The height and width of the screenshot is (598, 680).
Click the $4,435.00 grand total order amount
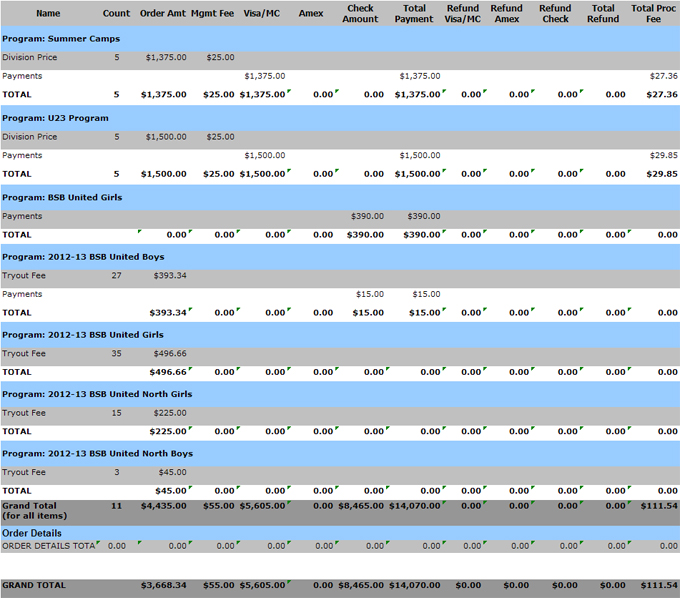coord(163,506)
